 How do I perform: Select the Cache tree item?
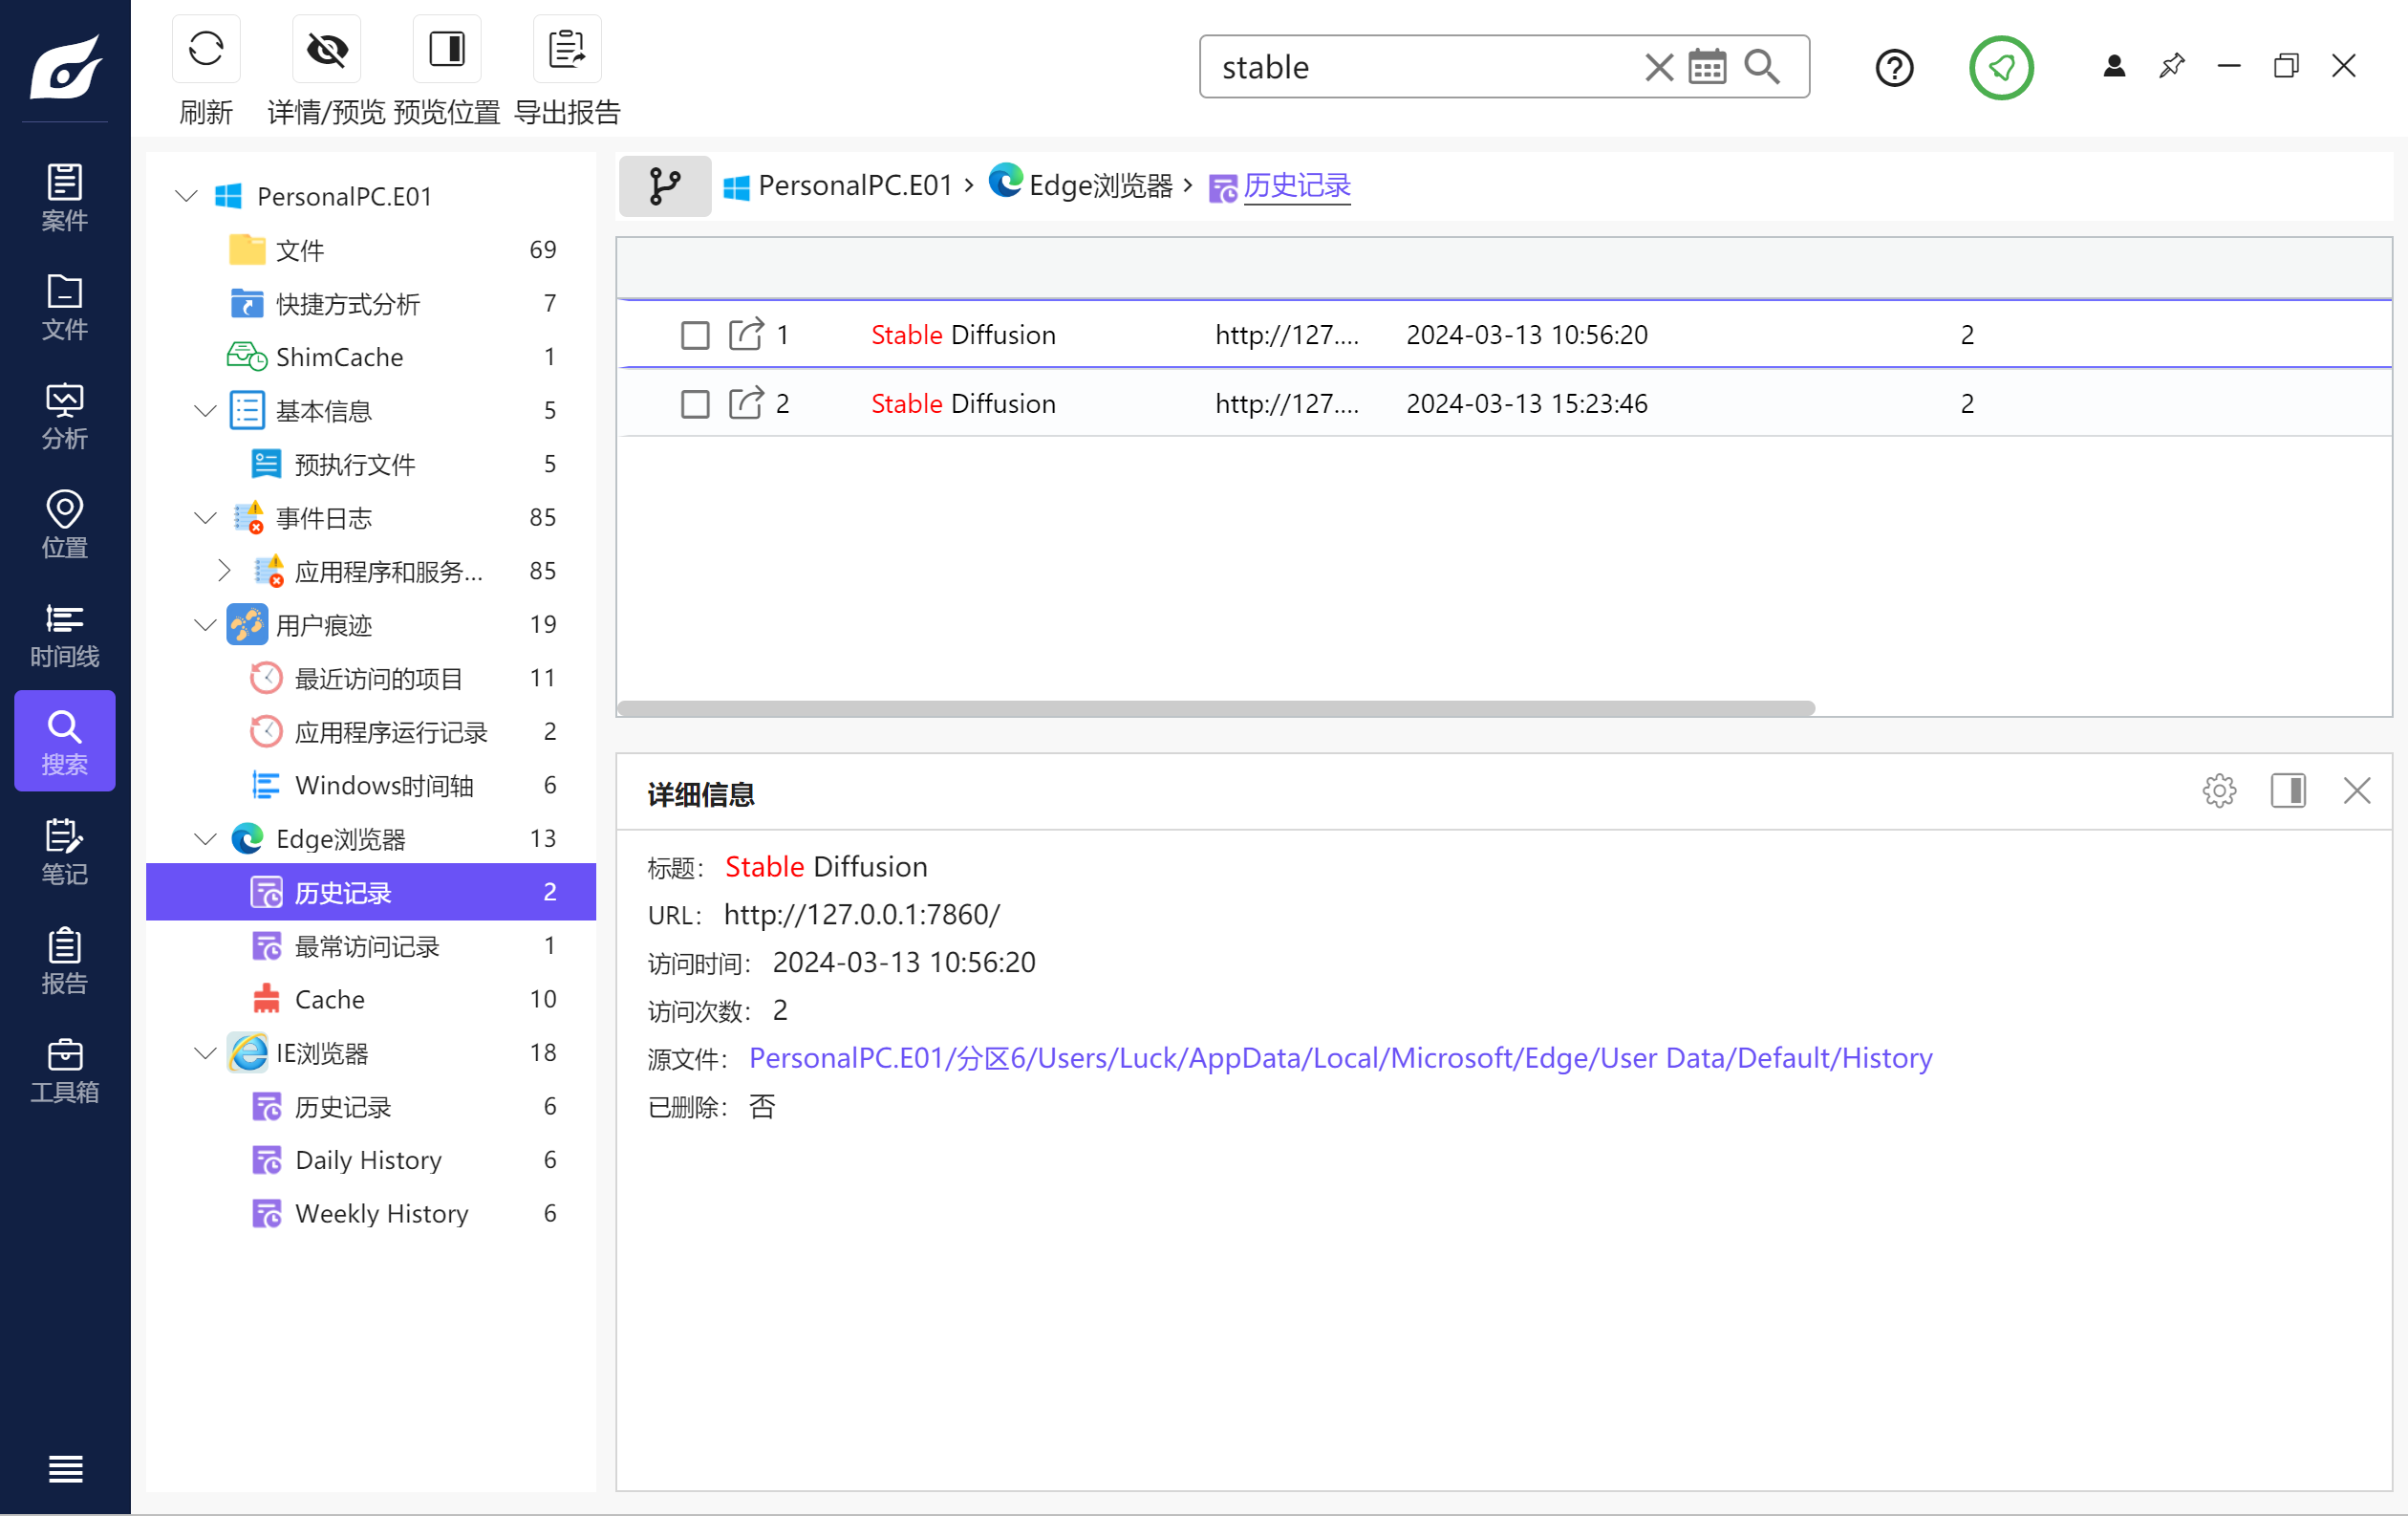(372, 999)
